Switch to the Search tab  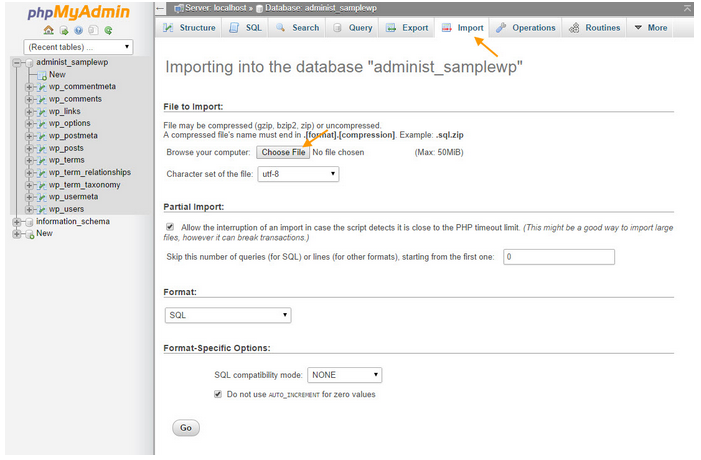pos(297,28)
